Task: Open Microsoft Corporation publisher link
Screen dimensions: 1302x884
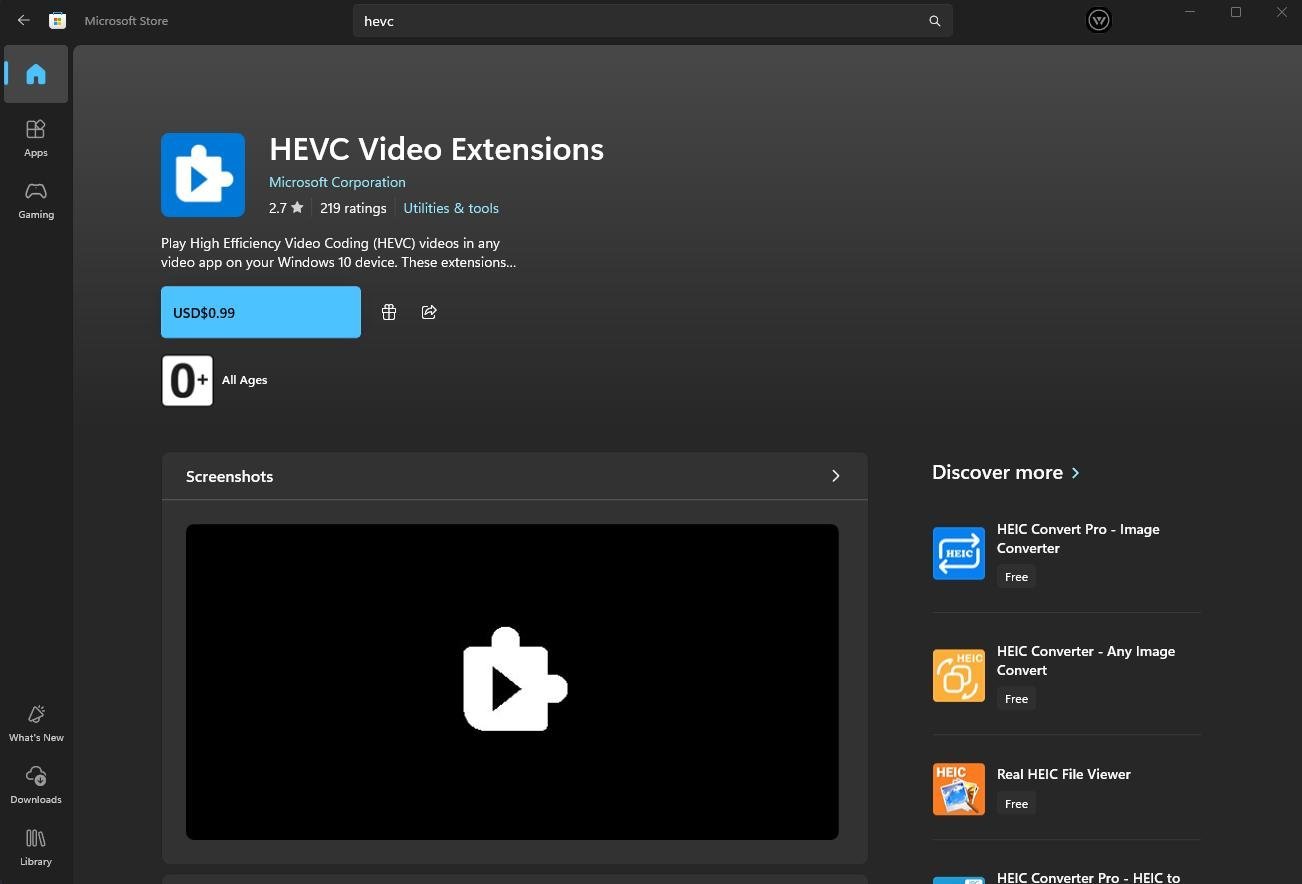Action: pyautogui.click(x=337, y=182)
